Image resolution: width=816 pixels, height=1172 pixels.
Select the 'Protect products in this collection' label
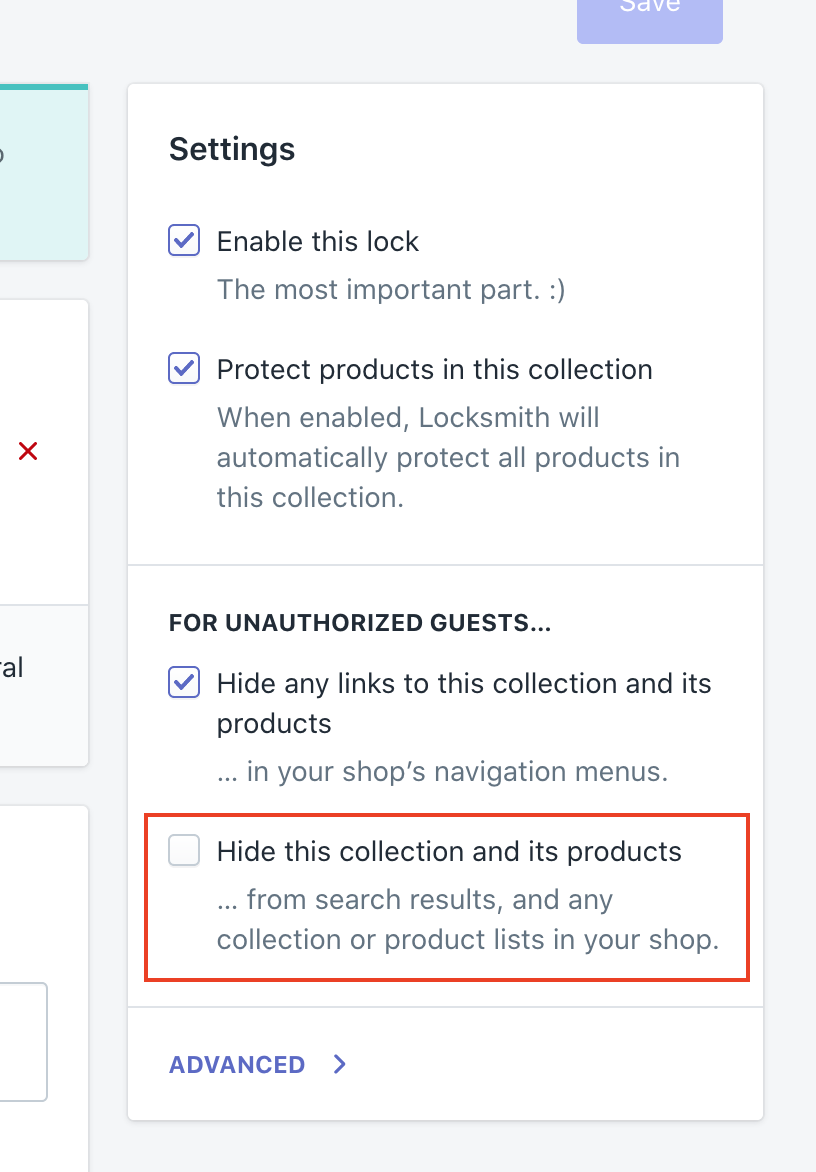point(434,369)
